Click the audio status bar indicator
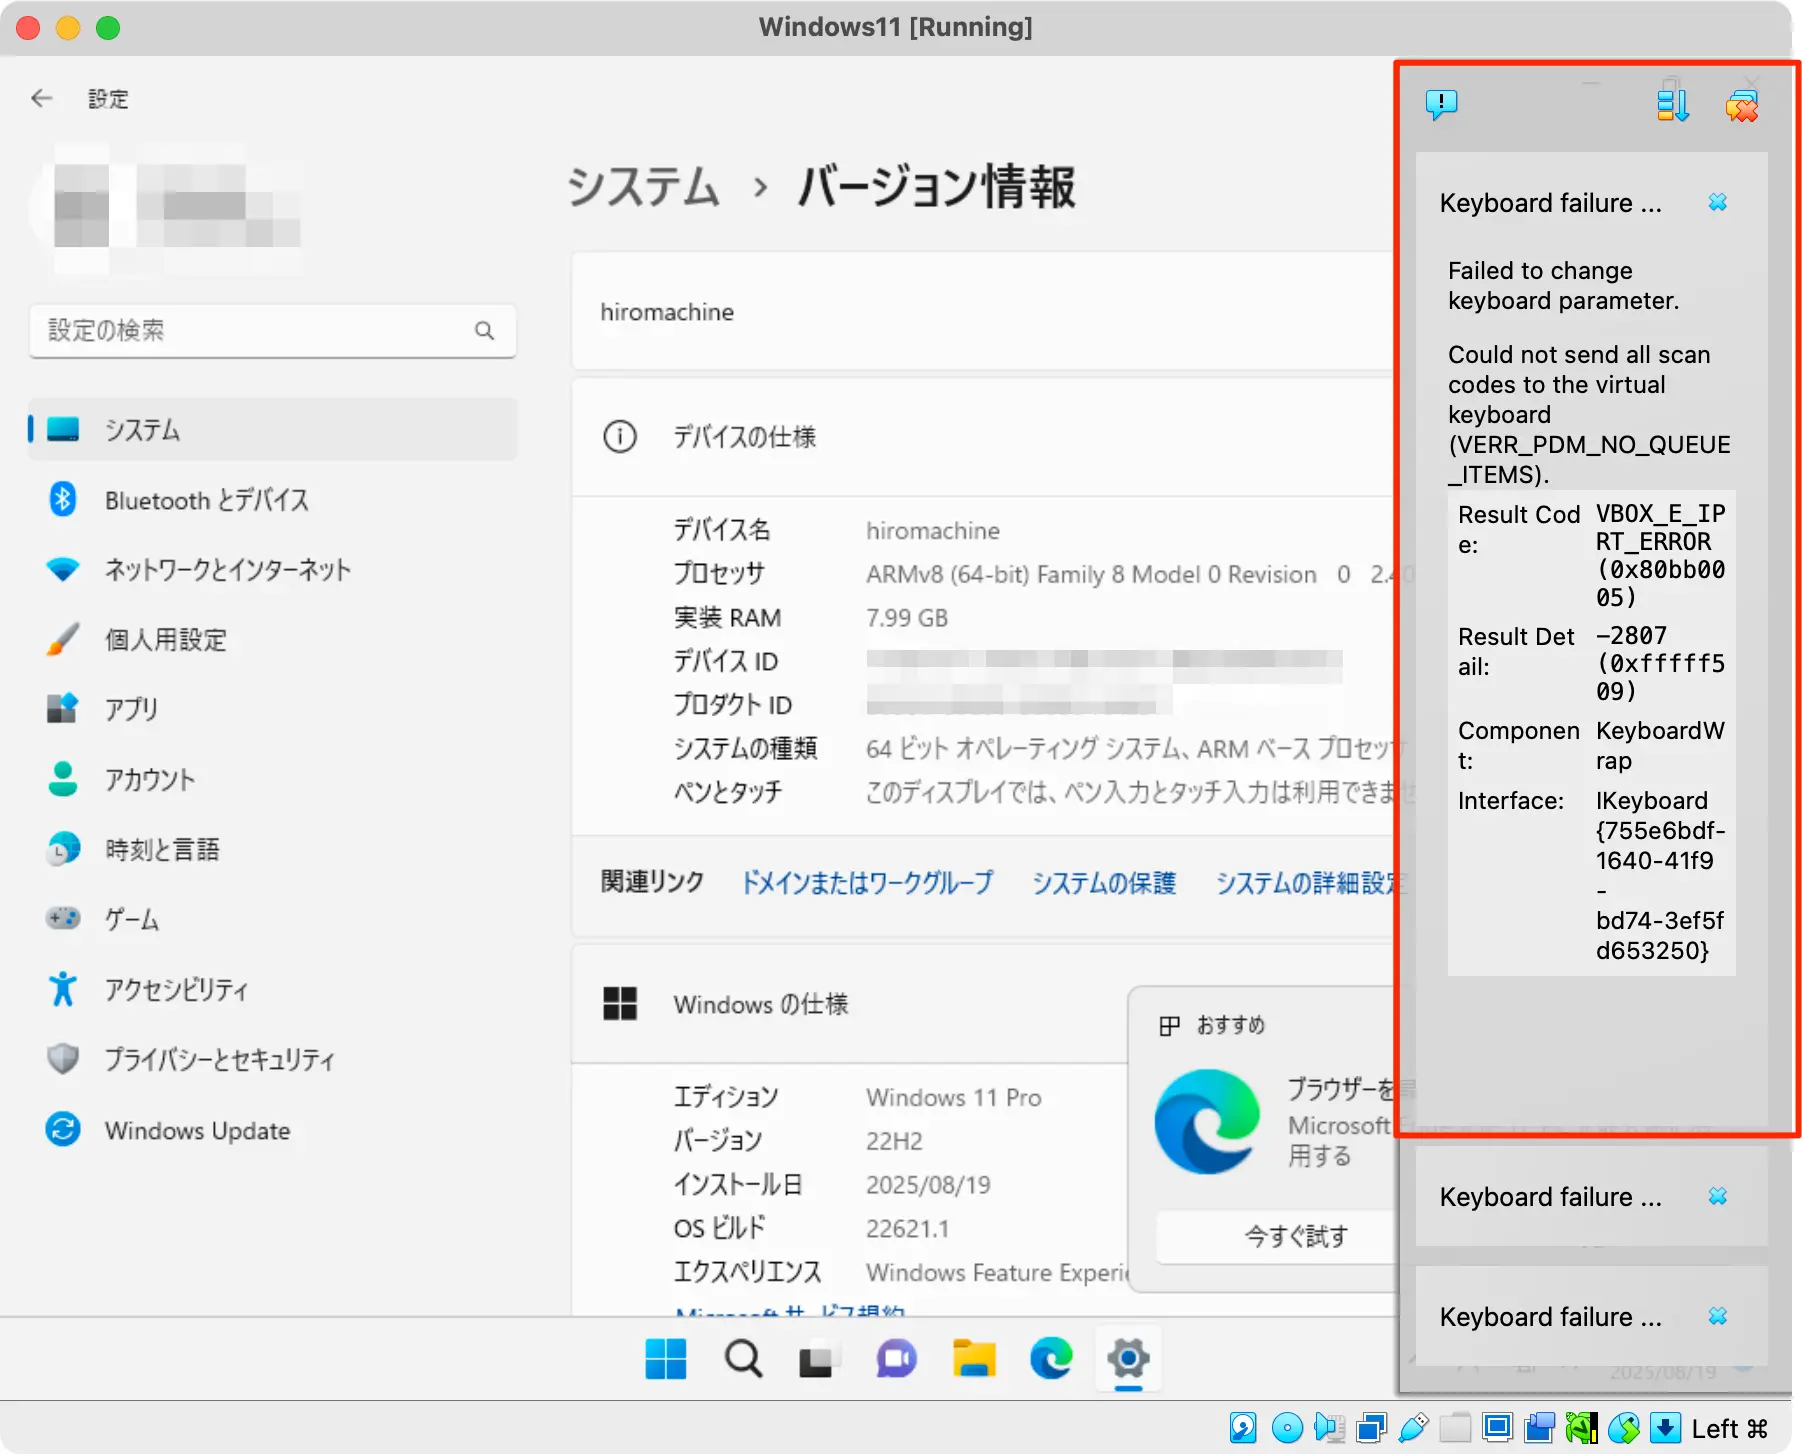The height and width of the screenshot is (1454, 1802). point(1329,1428)
